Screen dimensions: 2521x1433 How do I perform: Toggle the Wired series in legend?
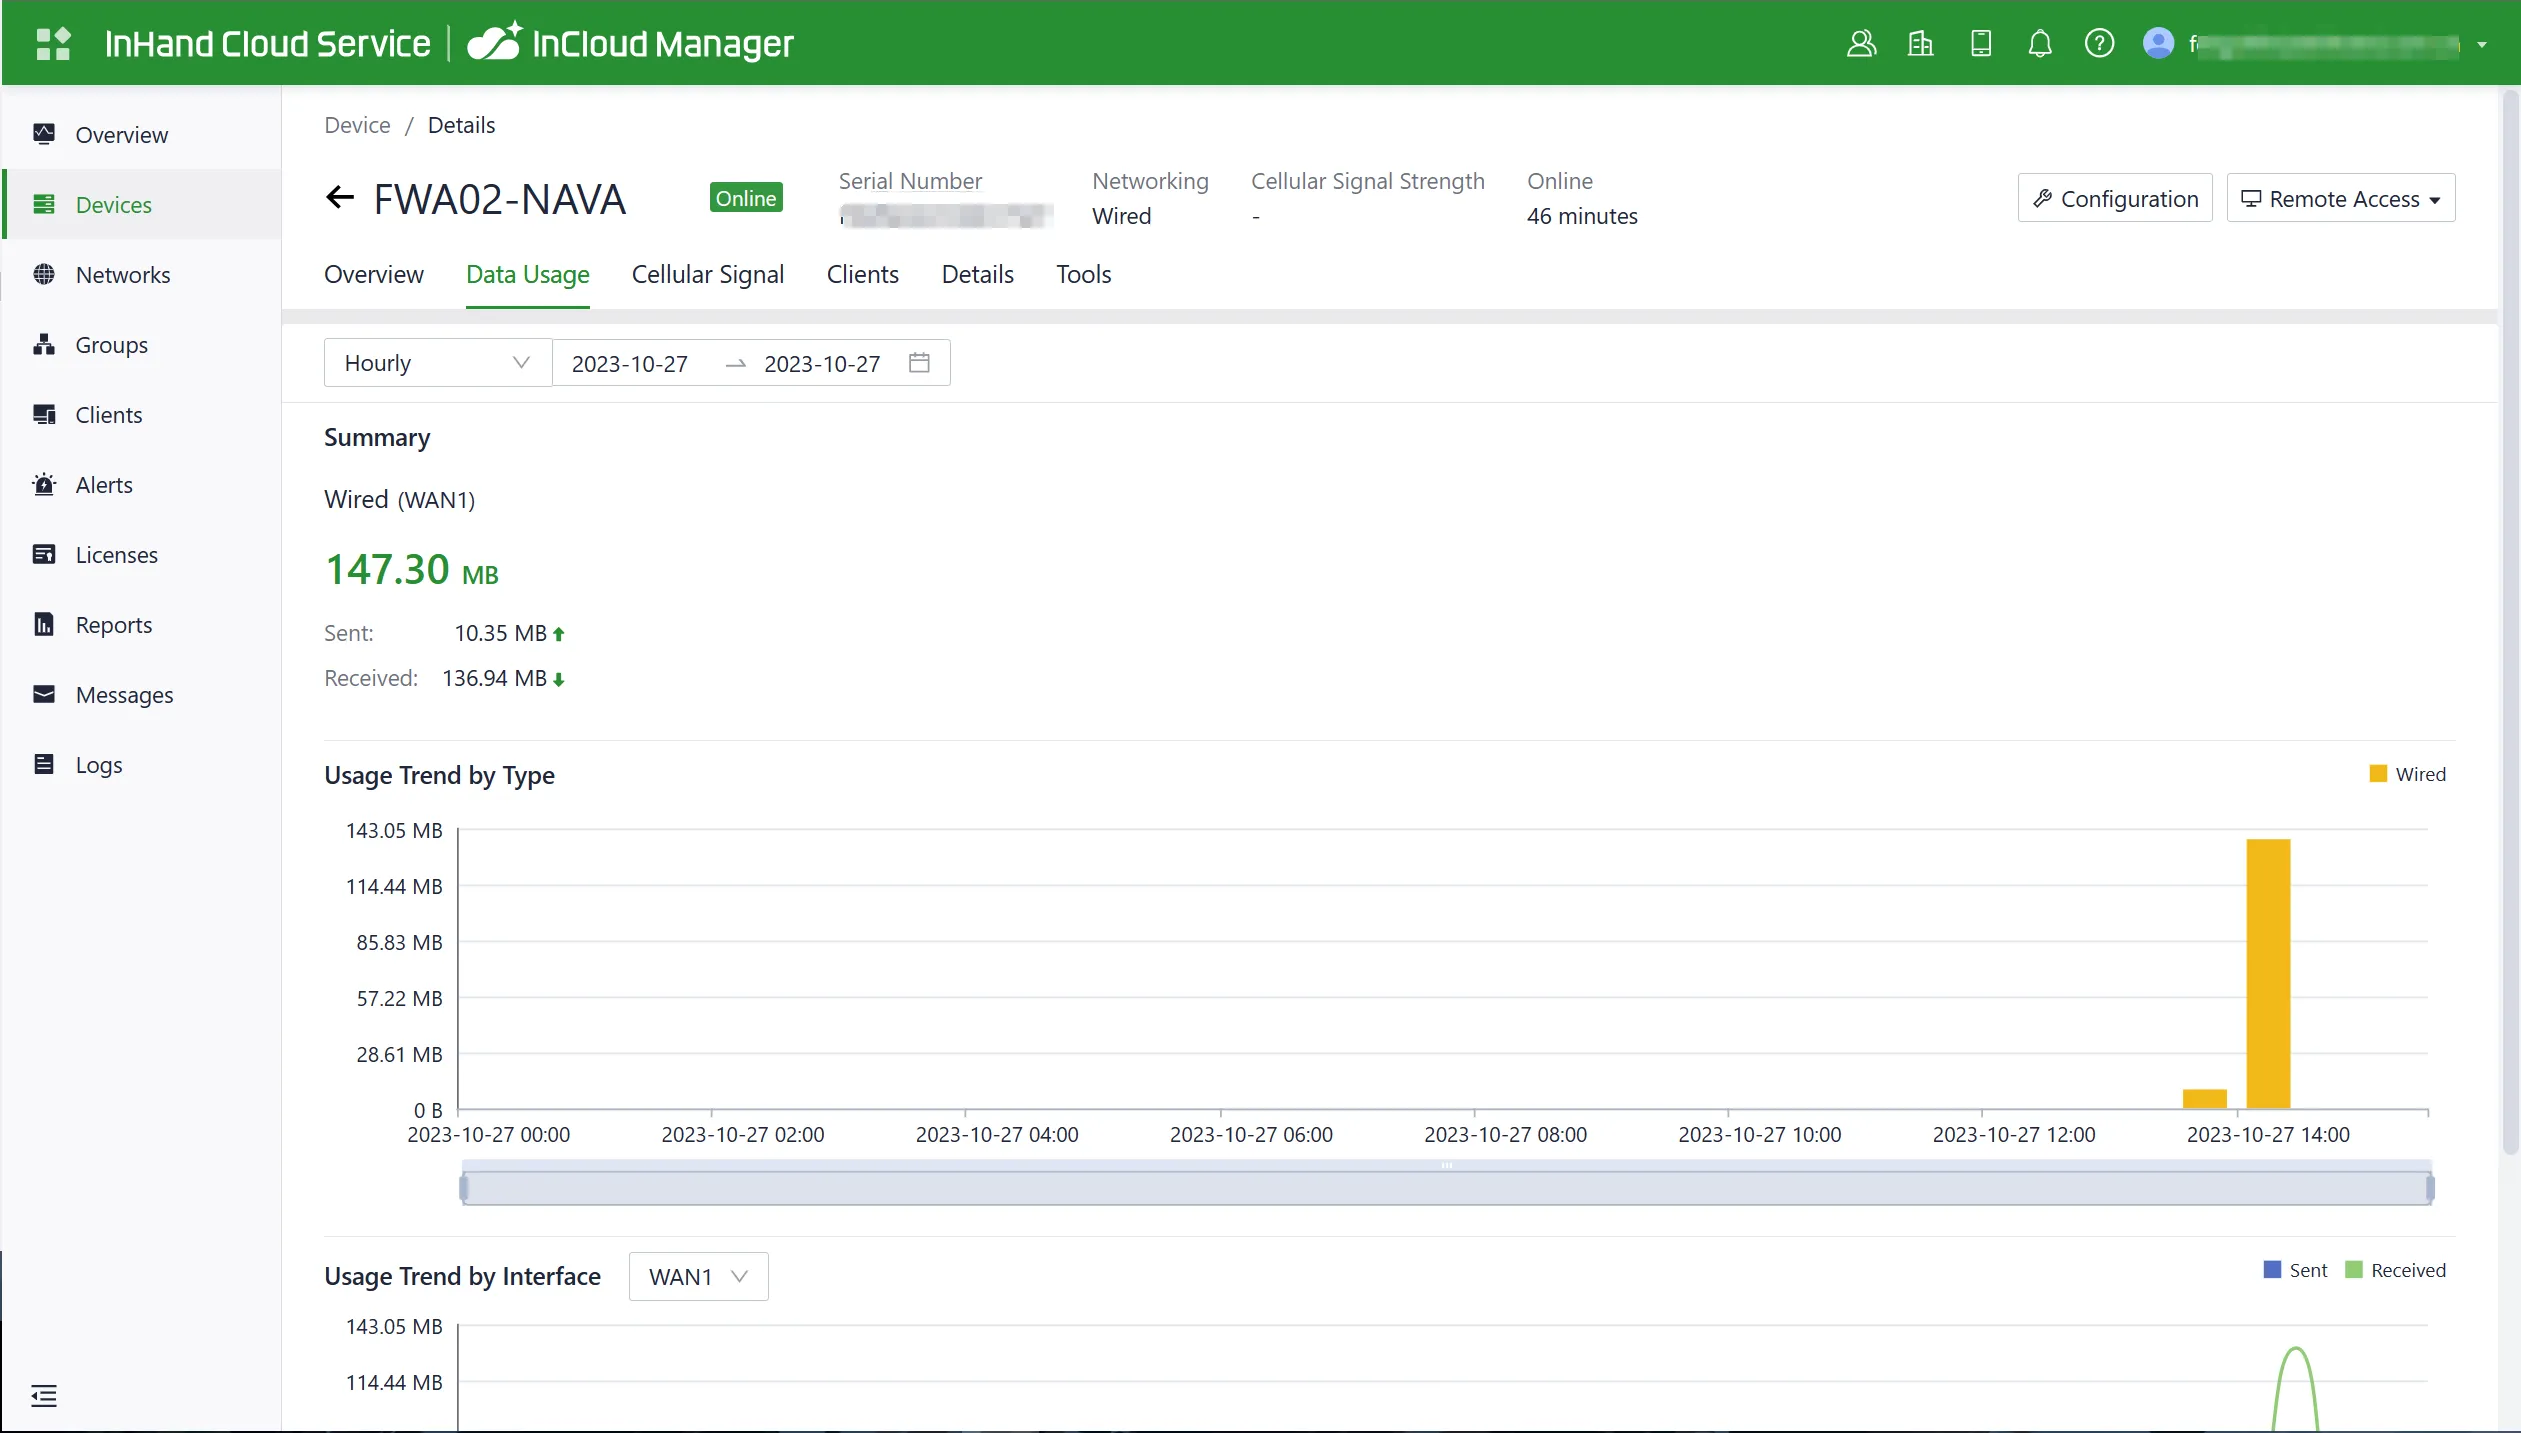[x=2407, y=774]
